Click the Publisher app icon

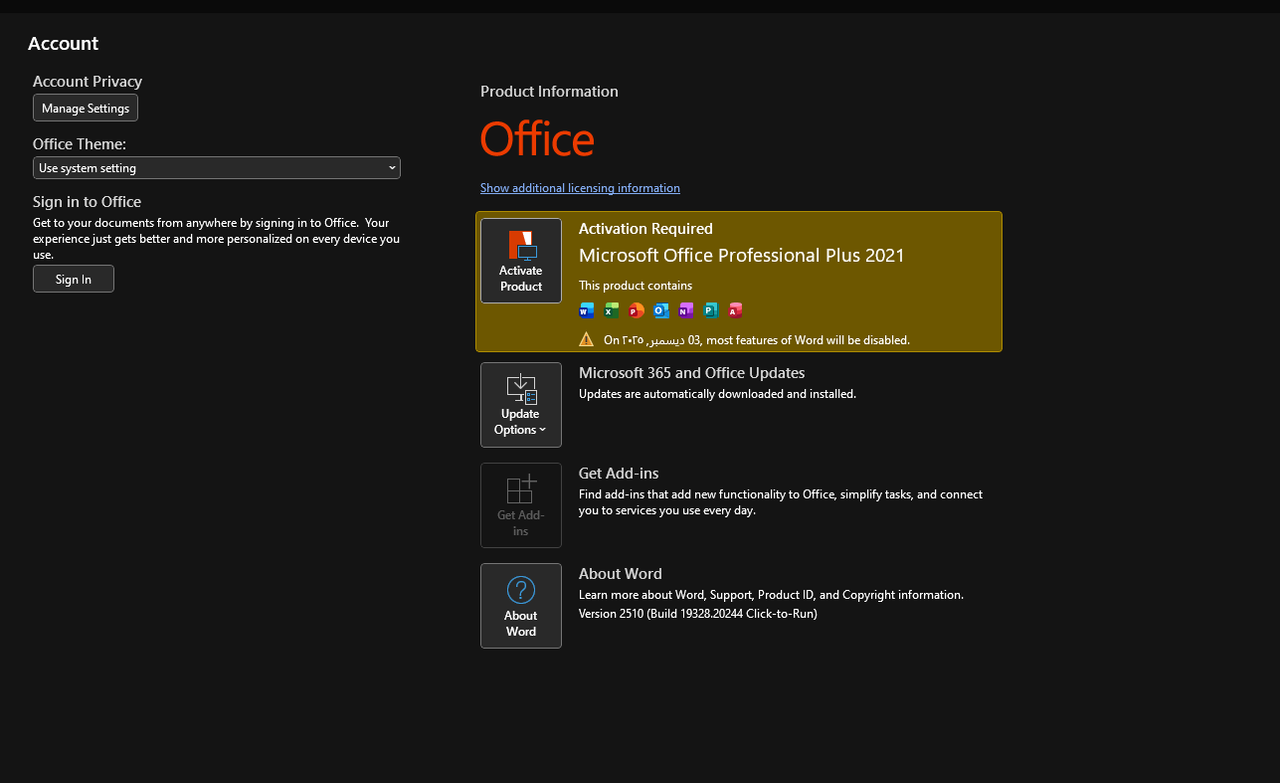tap(711, 310)
